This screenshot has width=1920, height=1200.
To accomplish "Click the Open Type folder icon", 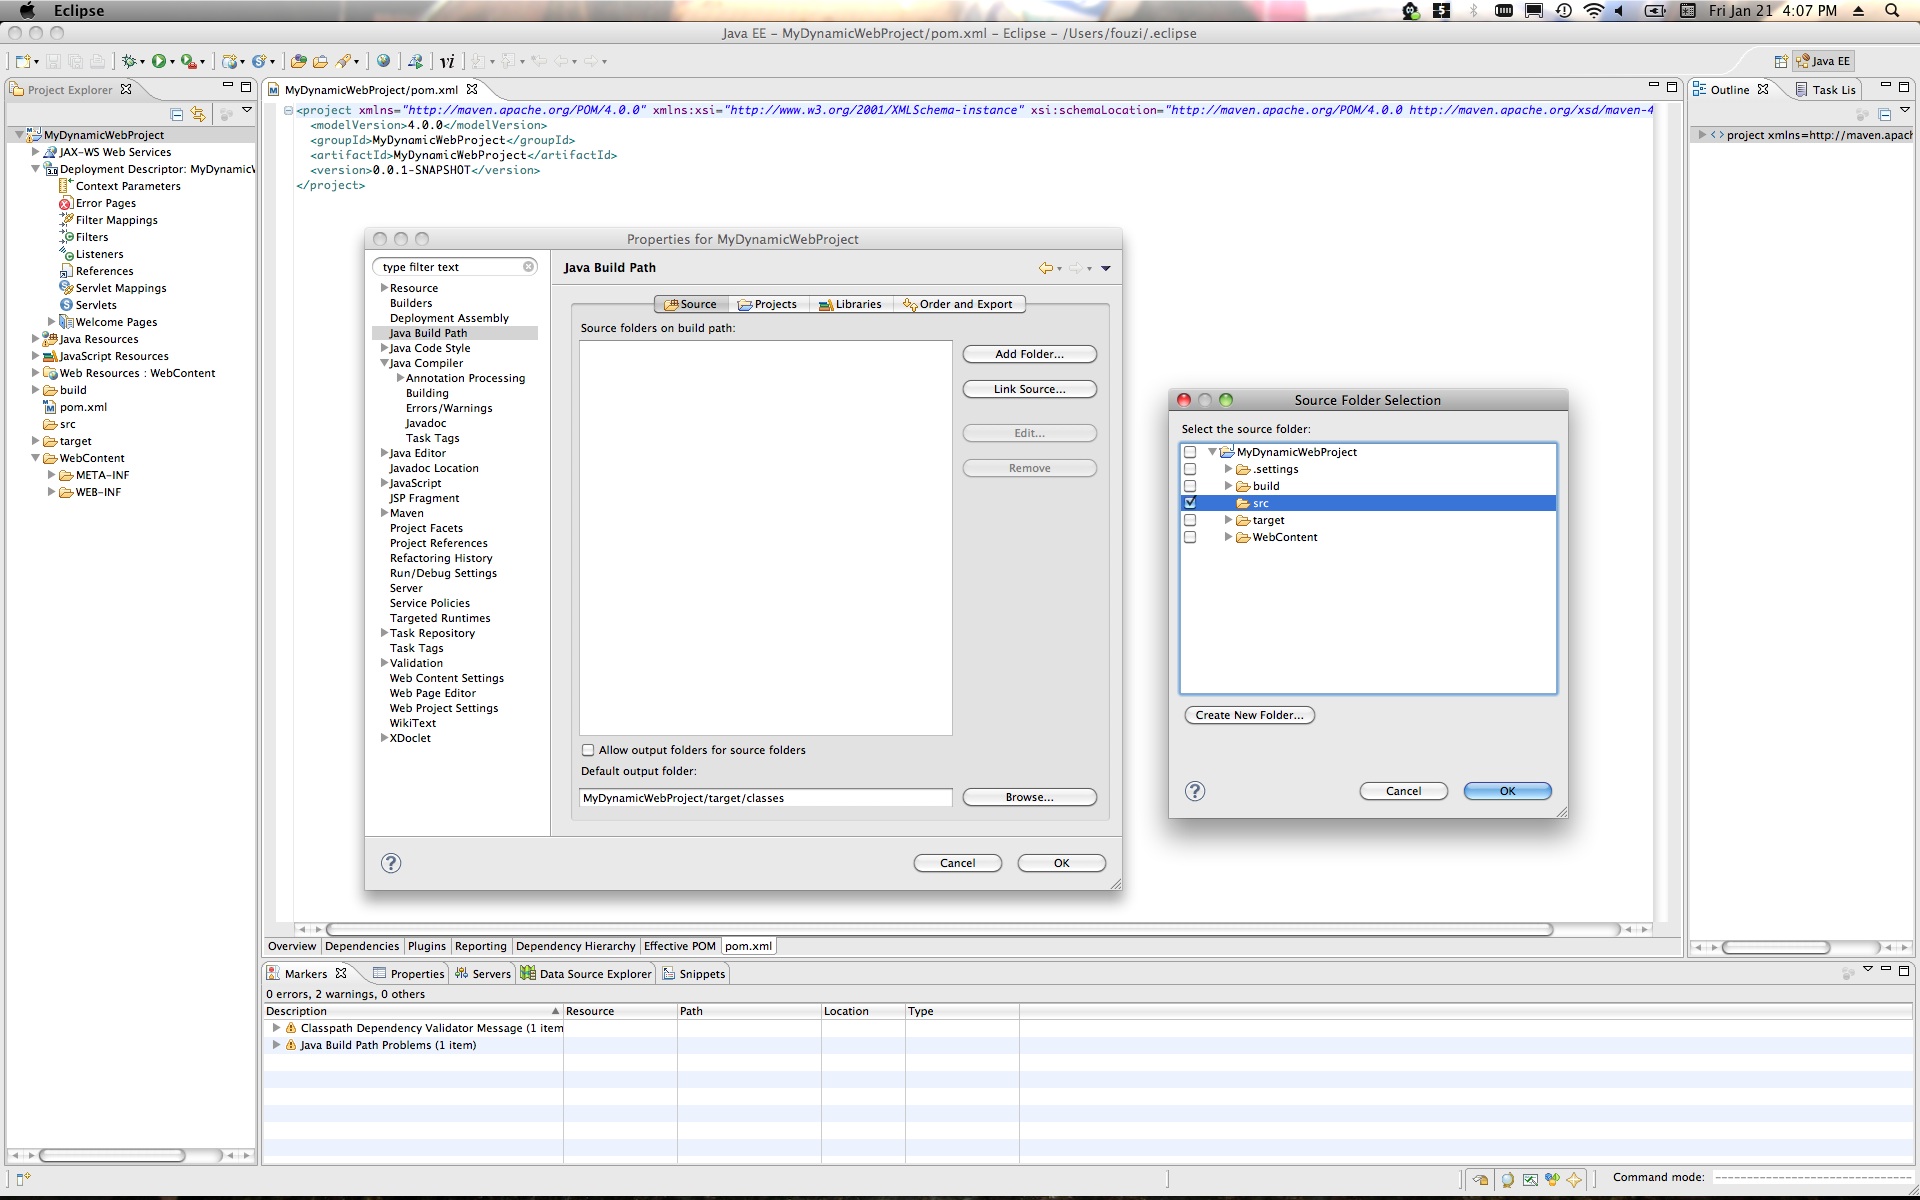I will pos(298,61).
